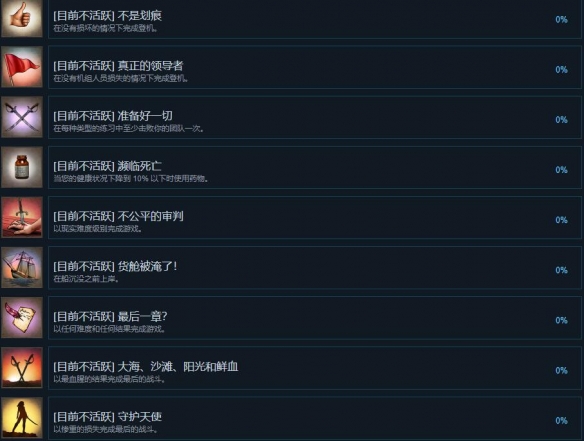Click the medicine bottle achievement icon

click(x=22, y=167)
